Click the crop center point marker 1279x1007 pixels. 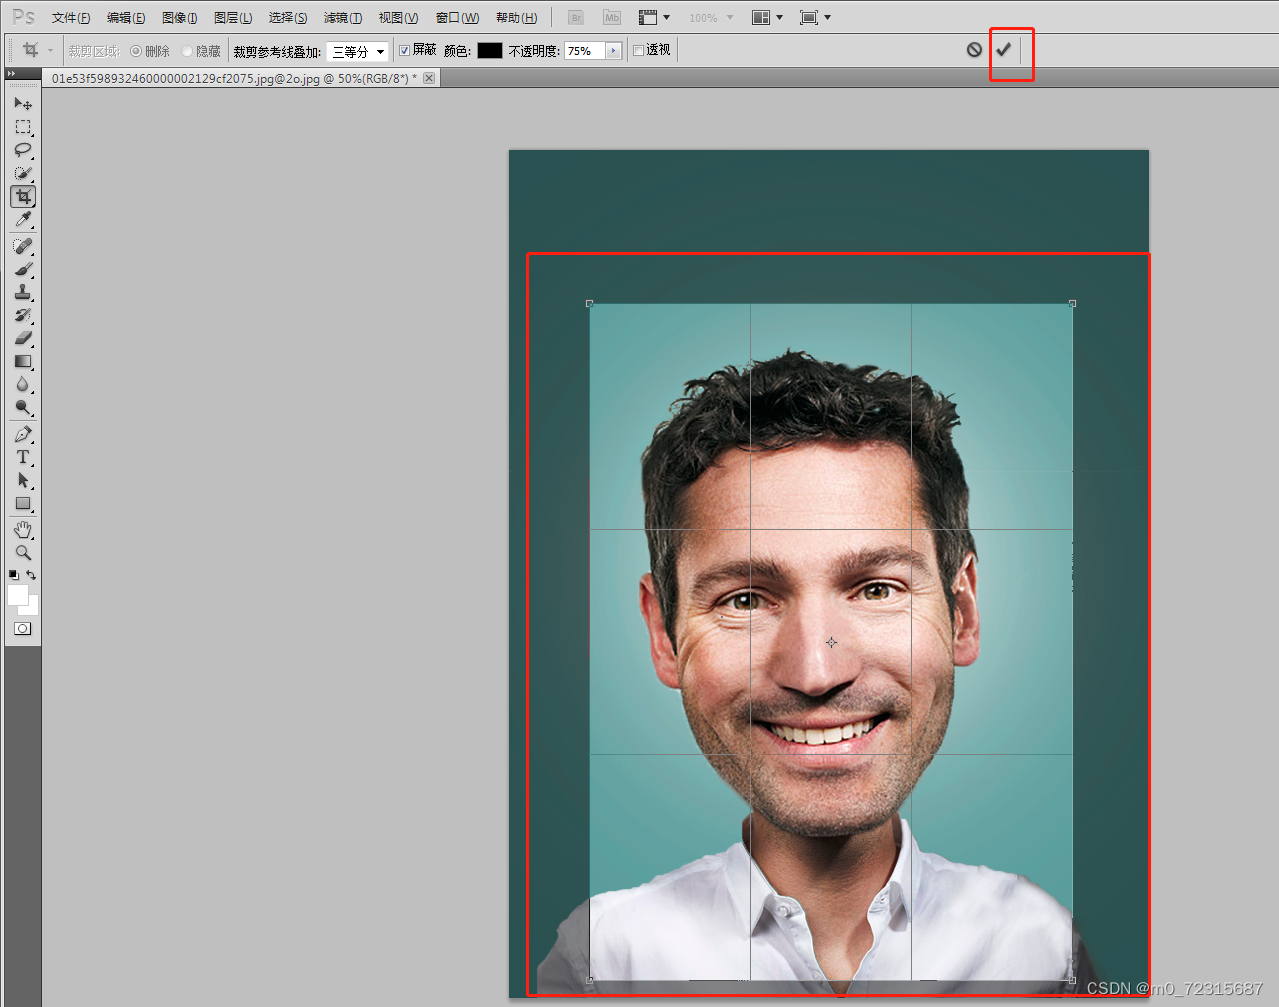pyautogui.click(x=831, y=642)
